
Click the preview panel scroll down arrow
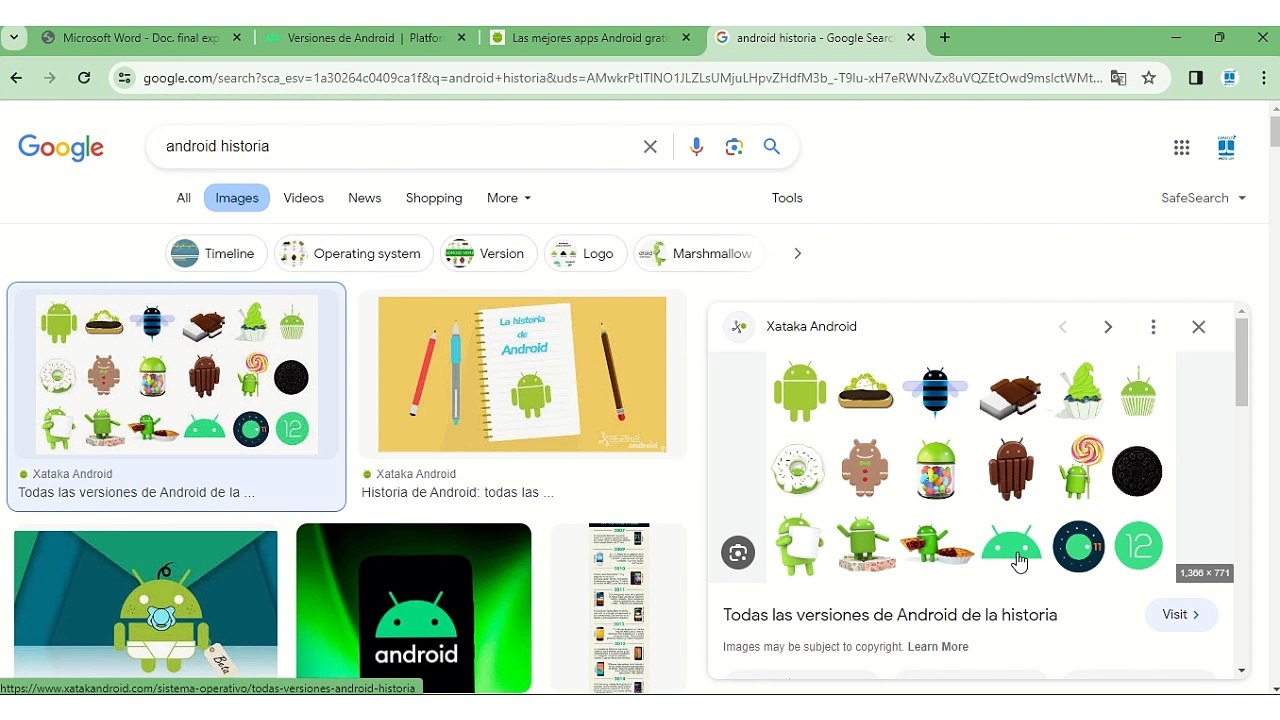(1241, 671)
